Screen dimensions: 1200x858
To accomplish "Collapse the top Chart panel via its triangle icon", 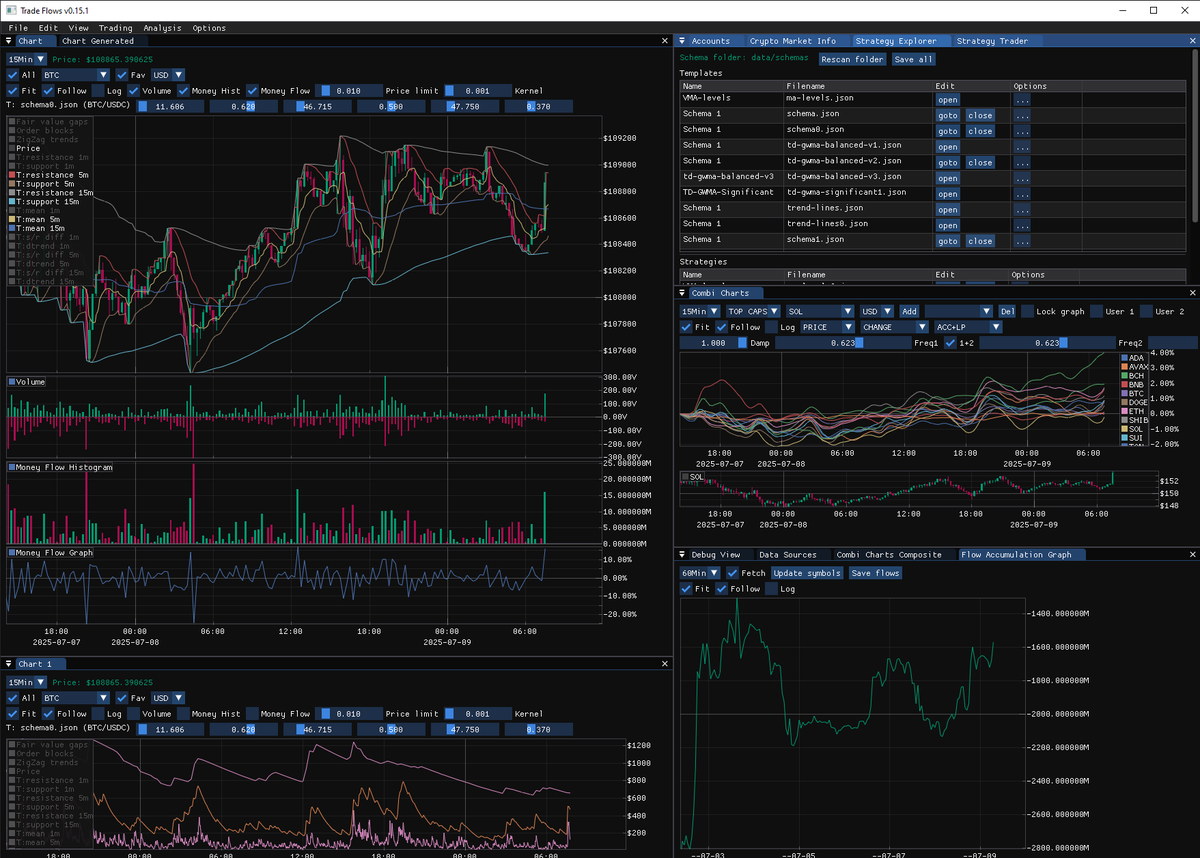I will [9, 41].
